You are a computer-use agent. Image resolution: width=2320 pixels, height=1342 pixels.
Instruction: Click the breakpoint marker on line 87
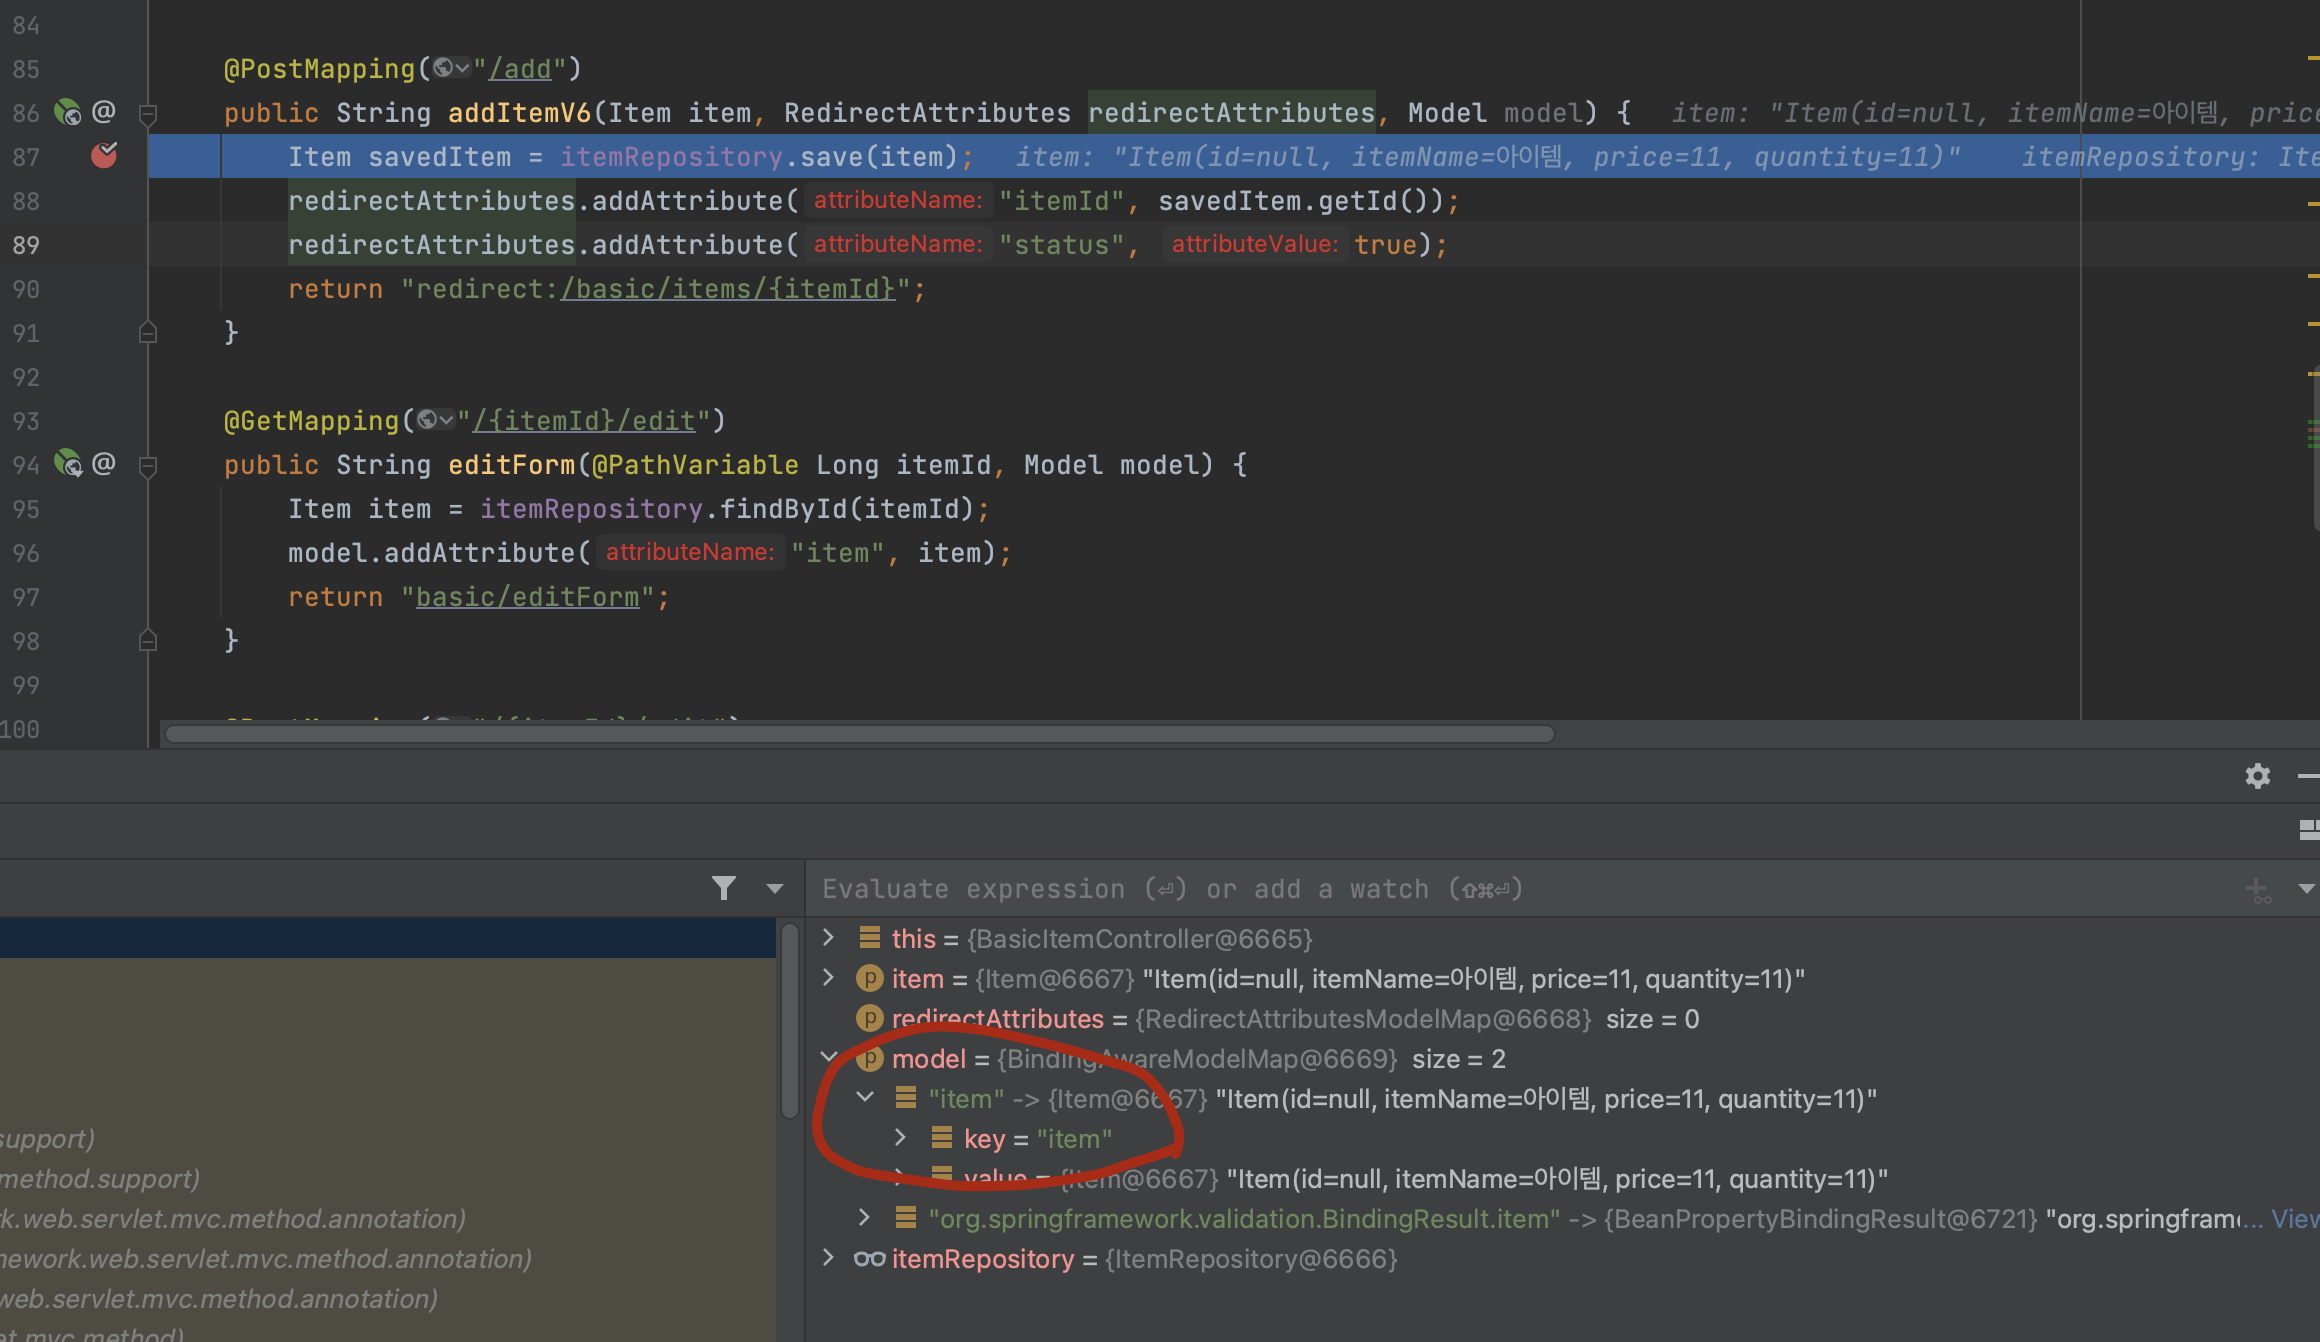pyautogui.click(x=104, y=155)
